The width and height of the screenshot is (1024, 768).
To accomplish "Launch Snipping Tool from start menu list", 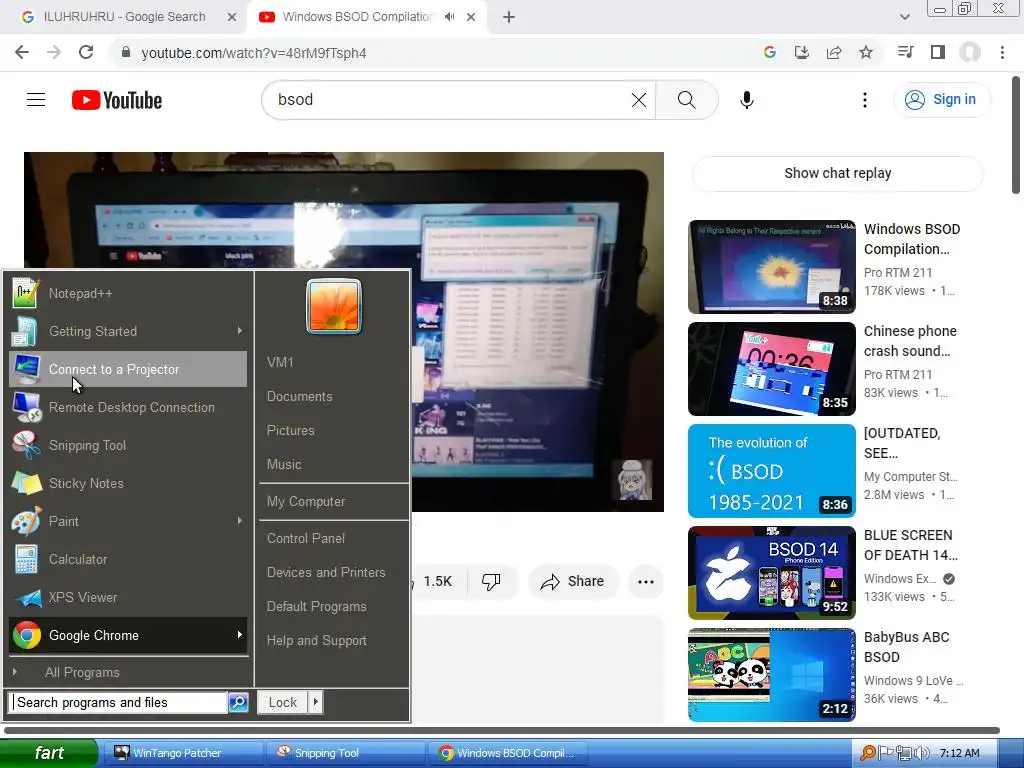I will [128, 445].
